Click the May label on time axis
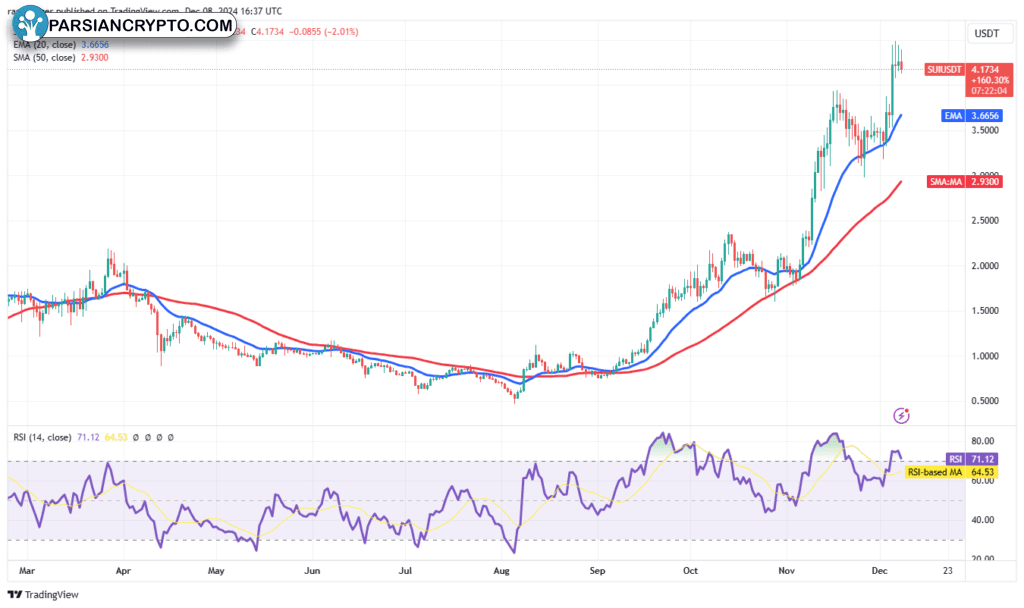The width and height of the screenshot is (1024, 608). pyautogui.click(x=216, y=570)
